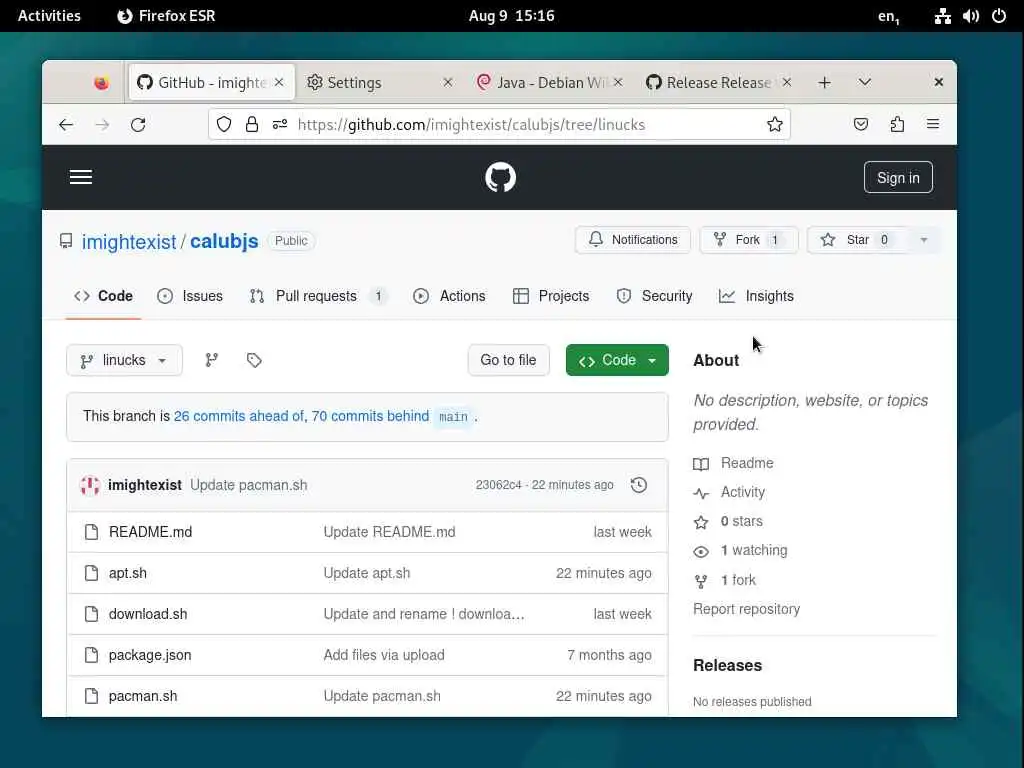Click the Go to file button
The width and height of the screenshot is (1024, 768).
(508, 360)
